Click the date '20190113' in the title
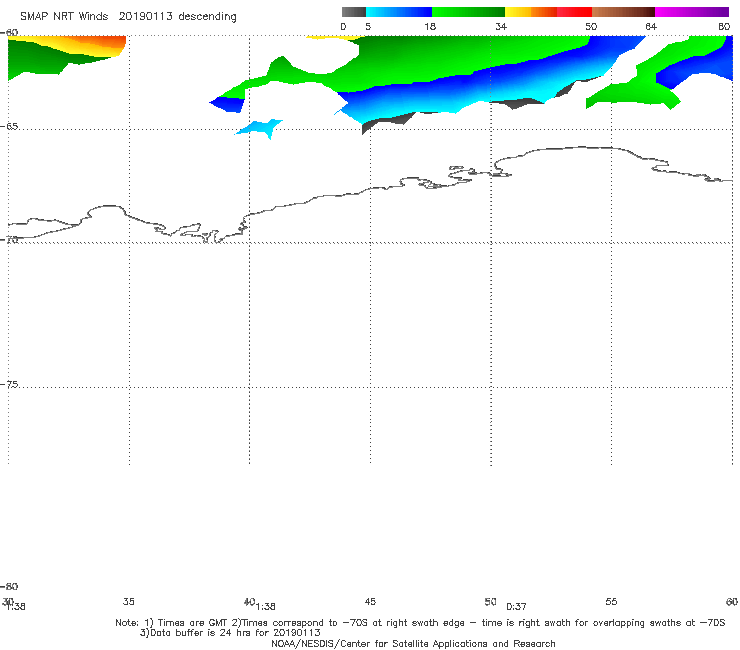The width and height of the screenshot is (740, 650). [x=145, y=16]
